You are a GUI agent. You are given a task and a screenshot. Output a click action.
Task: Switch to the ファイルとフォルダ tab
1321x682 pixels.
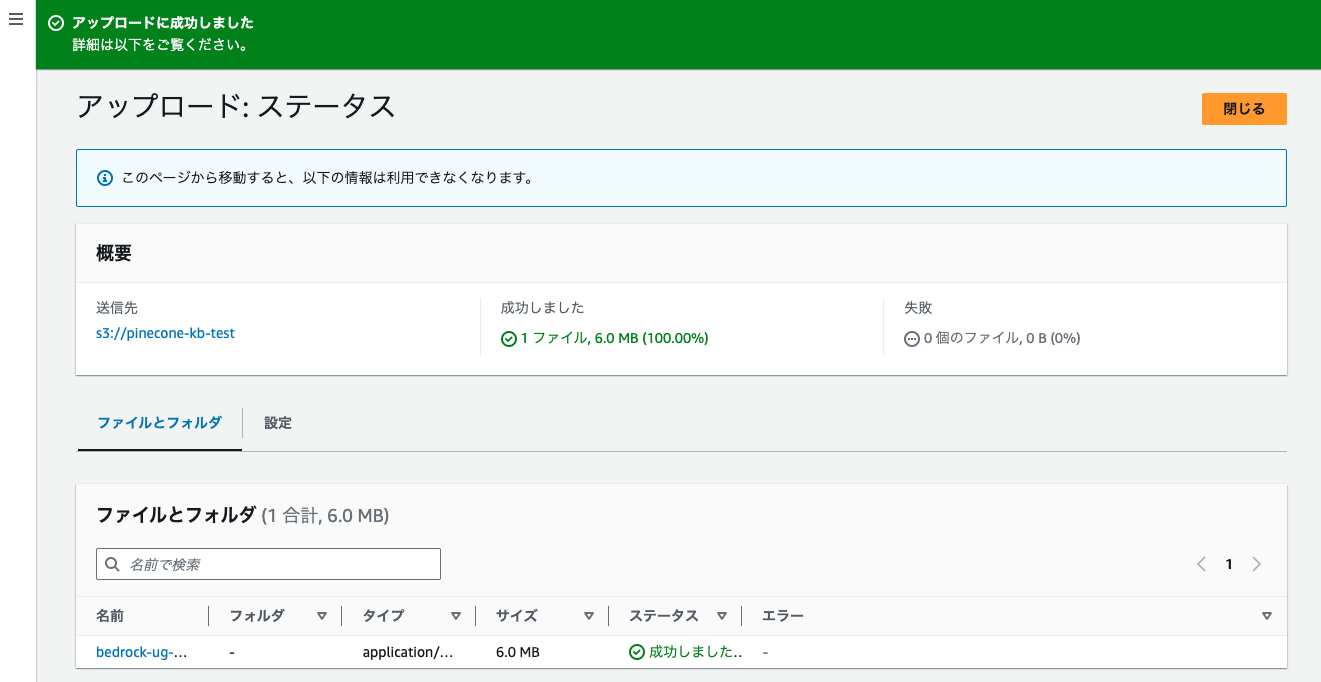(x=159, y=423)
